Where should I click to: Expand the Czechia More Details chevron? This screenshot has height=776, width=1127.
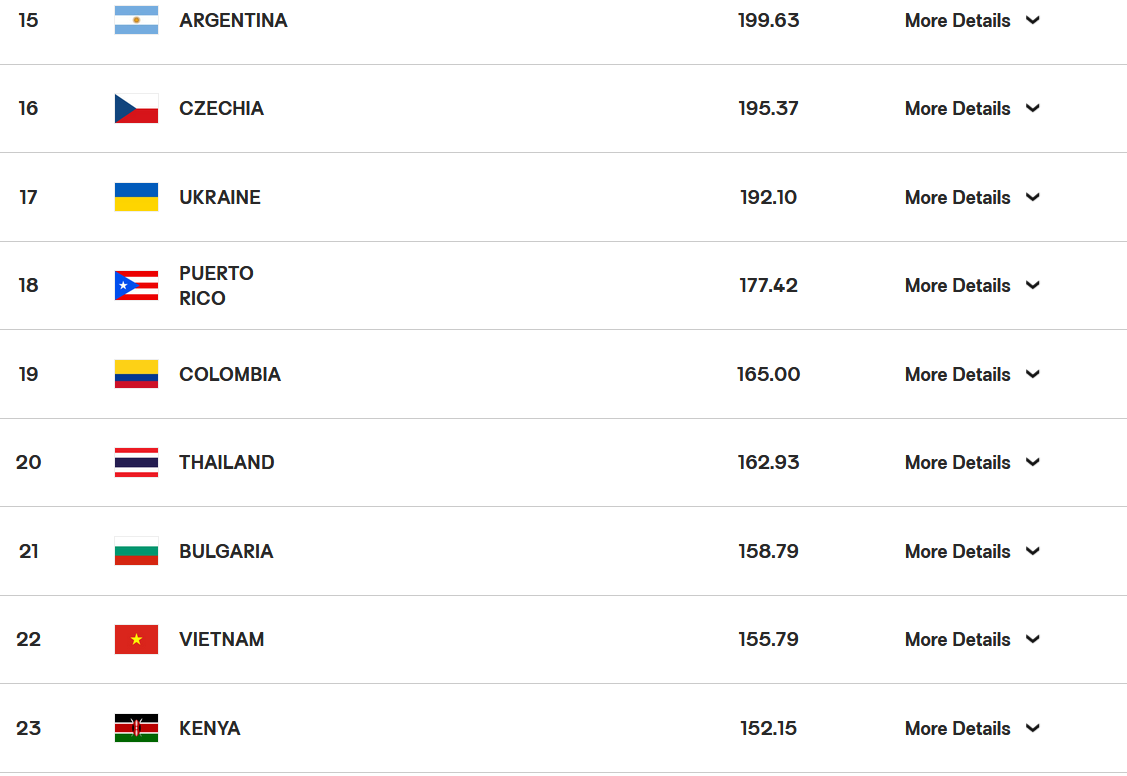click(x=1033, y=108)
